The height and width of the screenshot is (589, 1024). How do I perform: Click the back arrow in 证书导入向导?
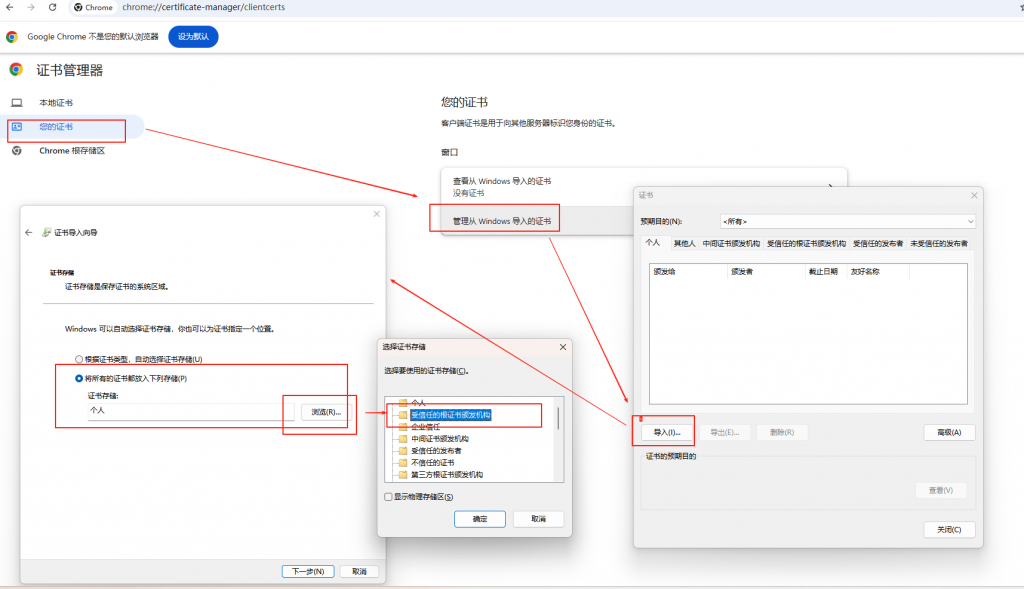point(29,232)
